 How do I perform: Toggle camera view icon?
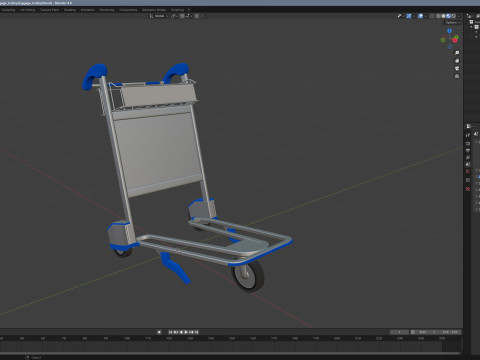coord(457,68)
